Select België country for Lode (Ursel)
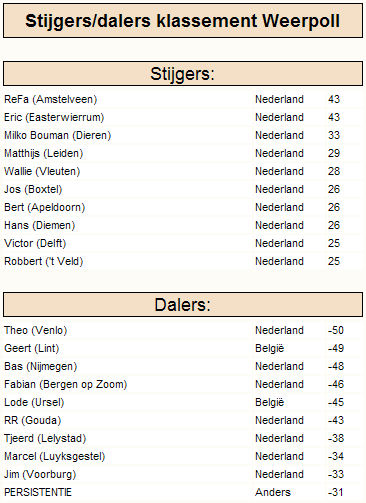 pyautogui.click(x=270, y=402)
